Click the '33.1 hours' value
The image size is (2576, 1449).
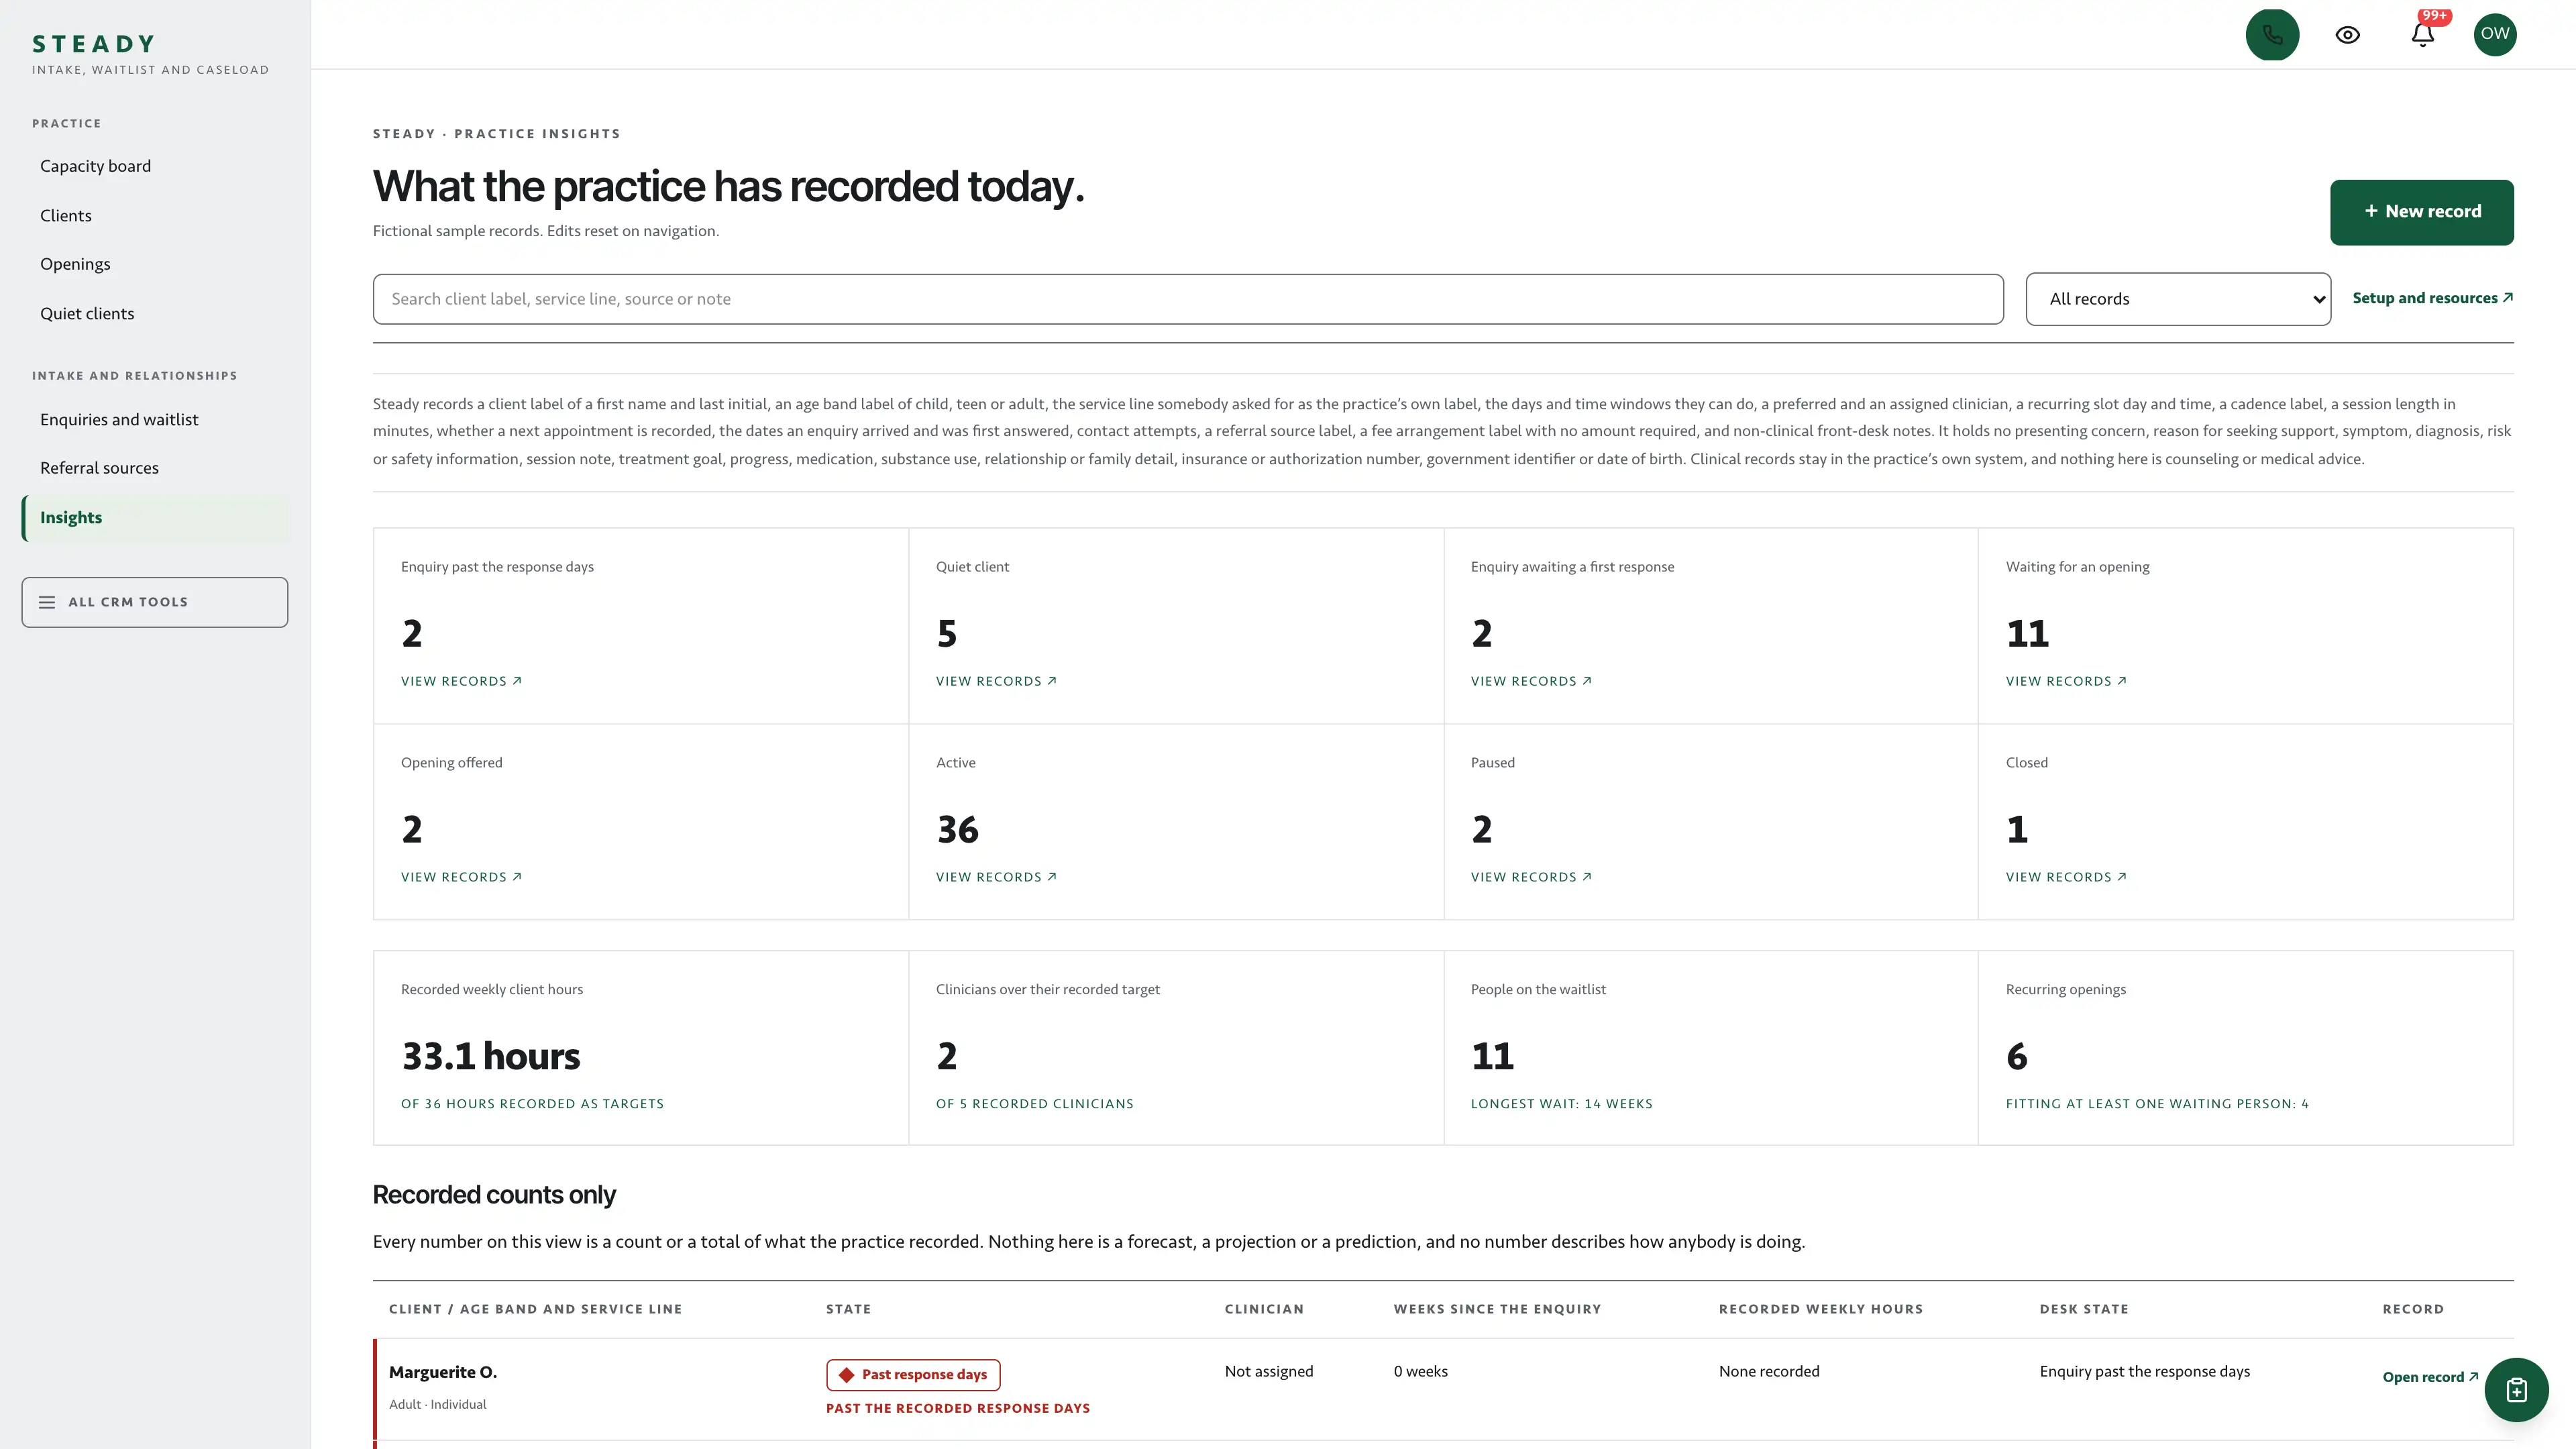(x=490, y=1056)
